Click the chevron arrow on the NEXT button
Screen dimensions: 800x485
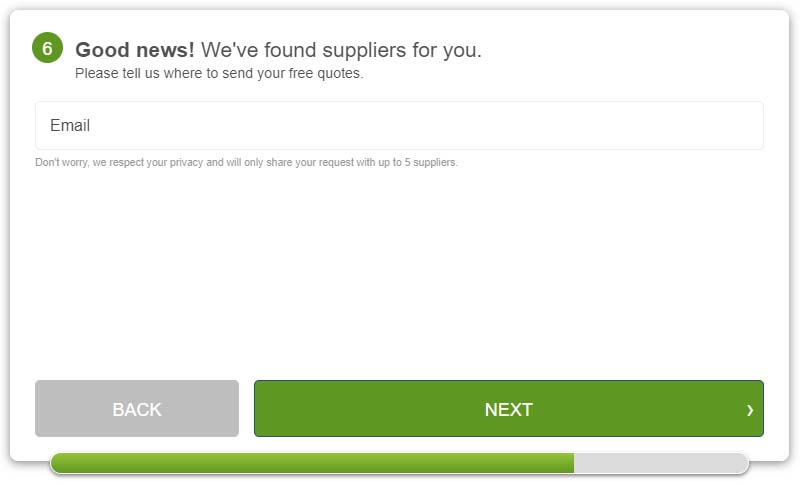coord(749,410)
